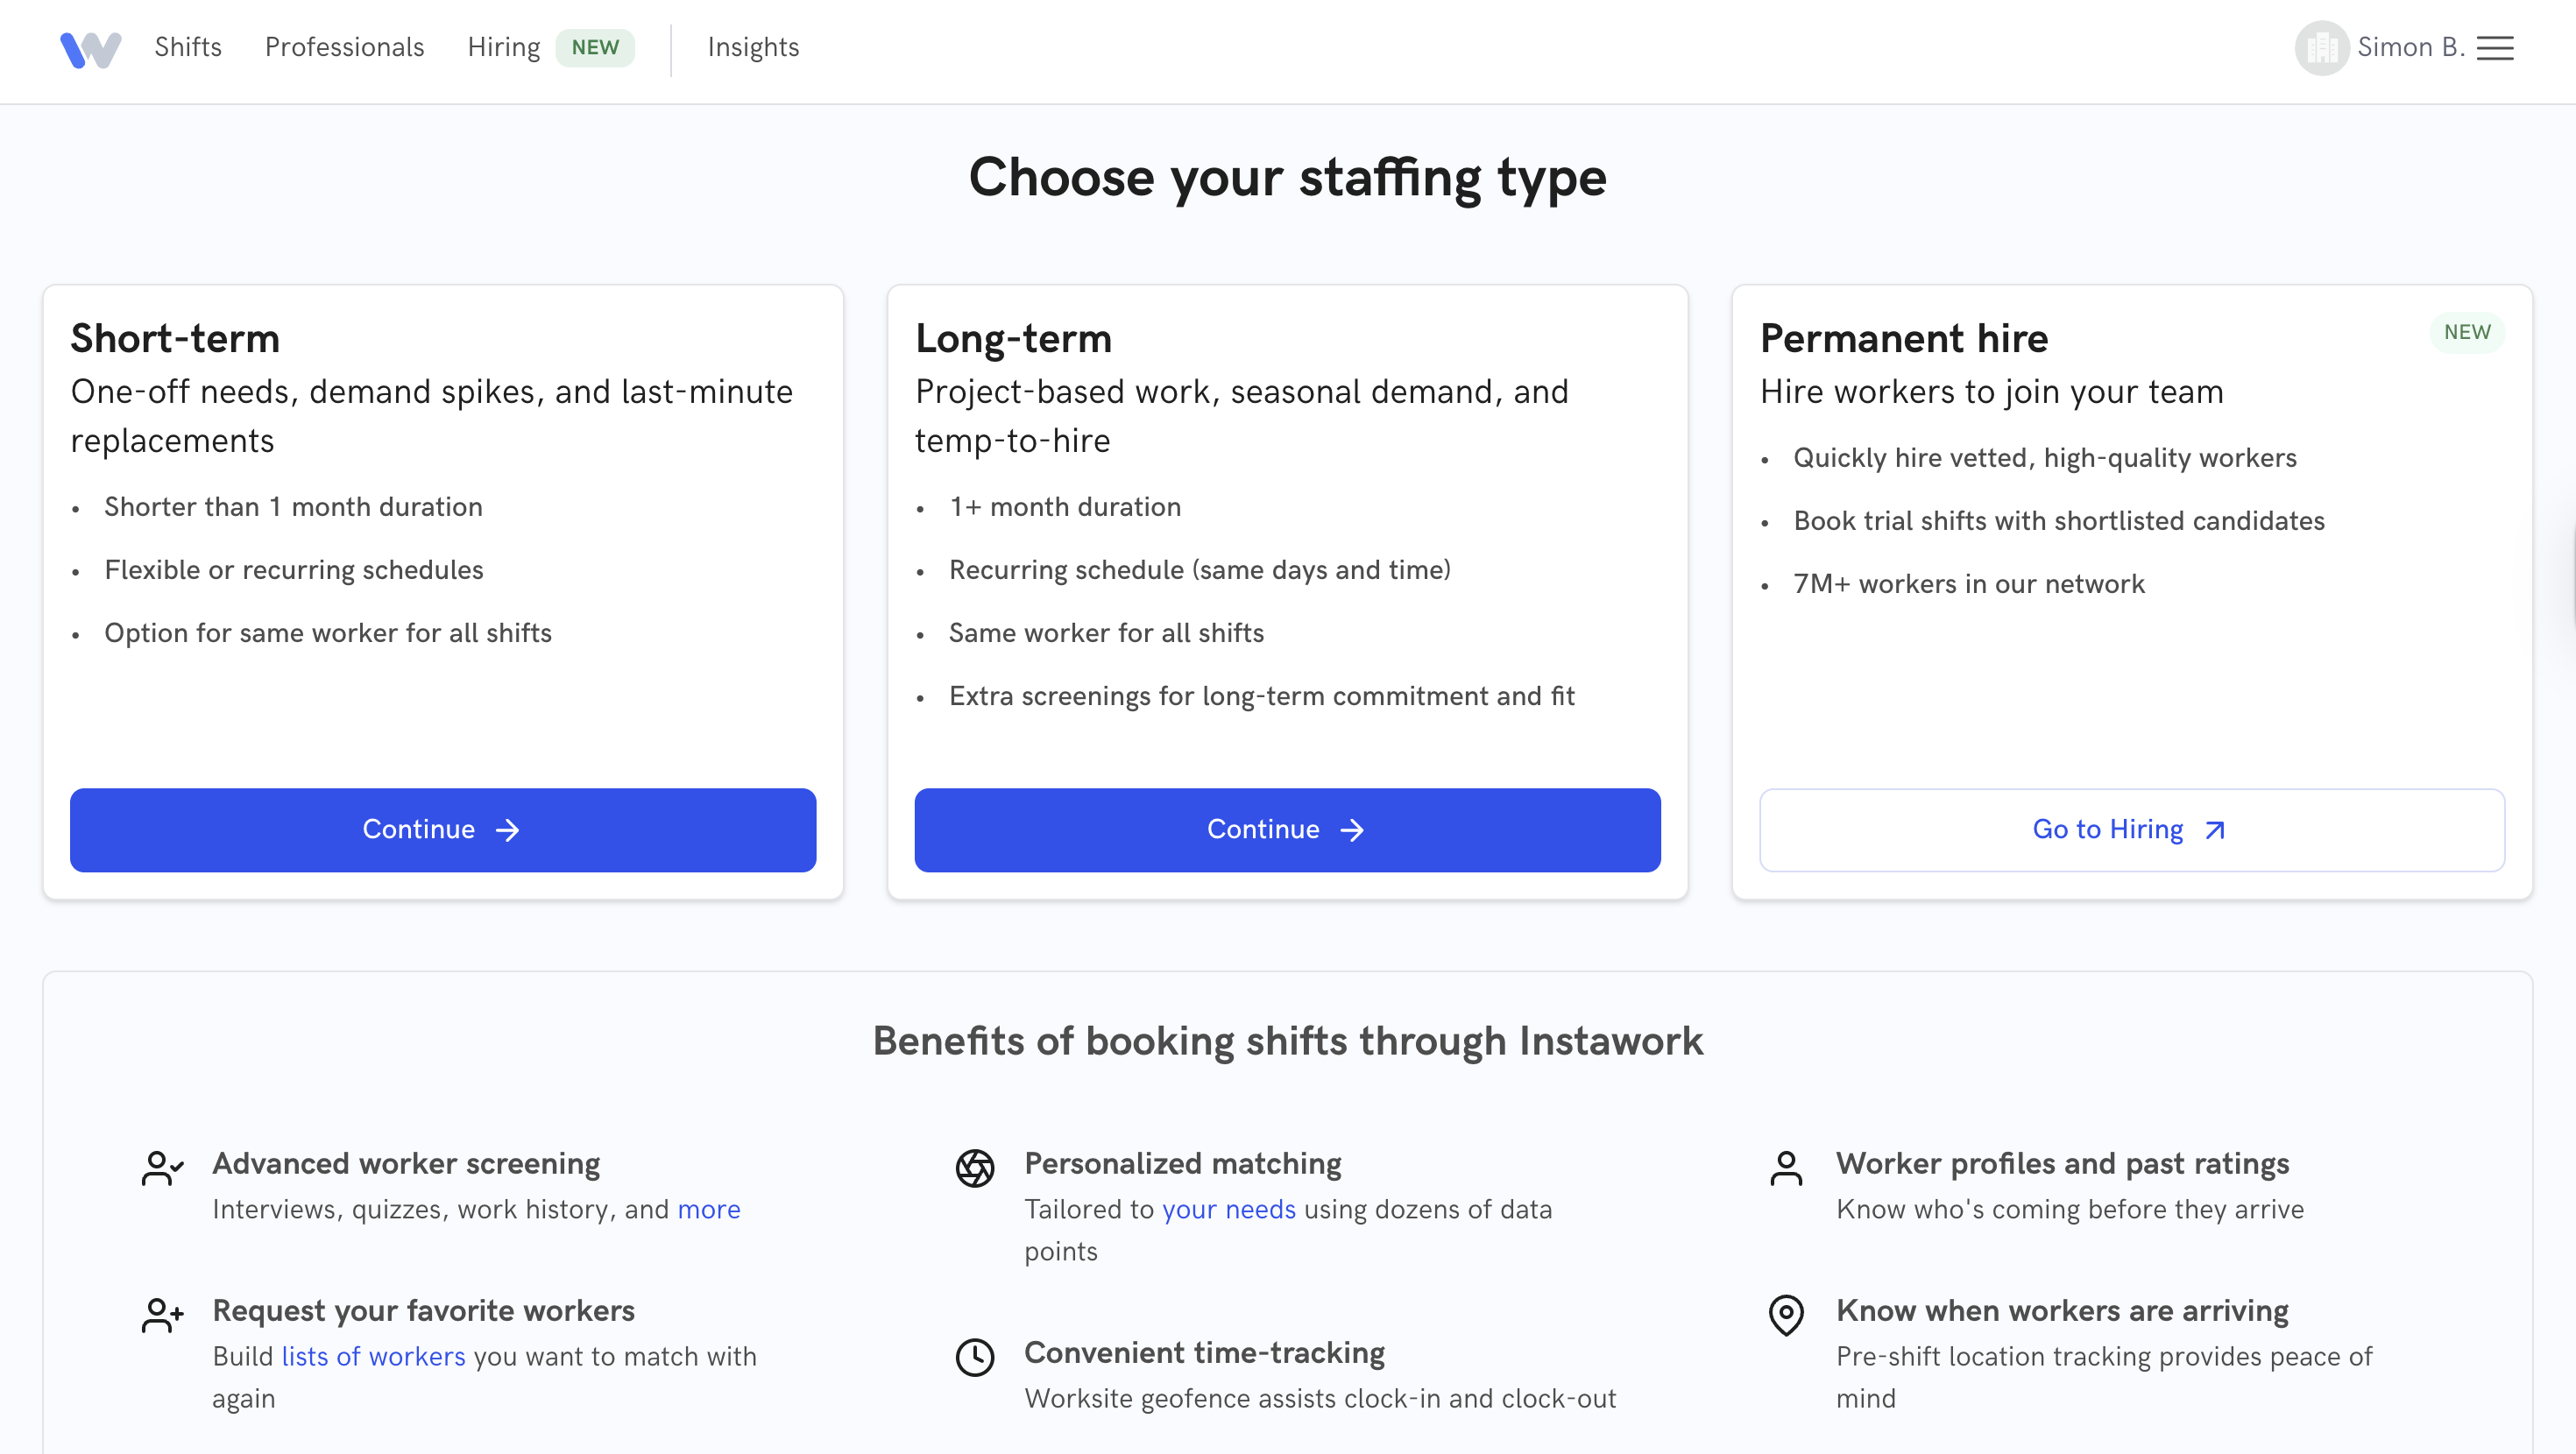Continue with Short-term staffing
Viewport: 2576px width, 1454px height.
pyautogui.click(x=443, y=829)
